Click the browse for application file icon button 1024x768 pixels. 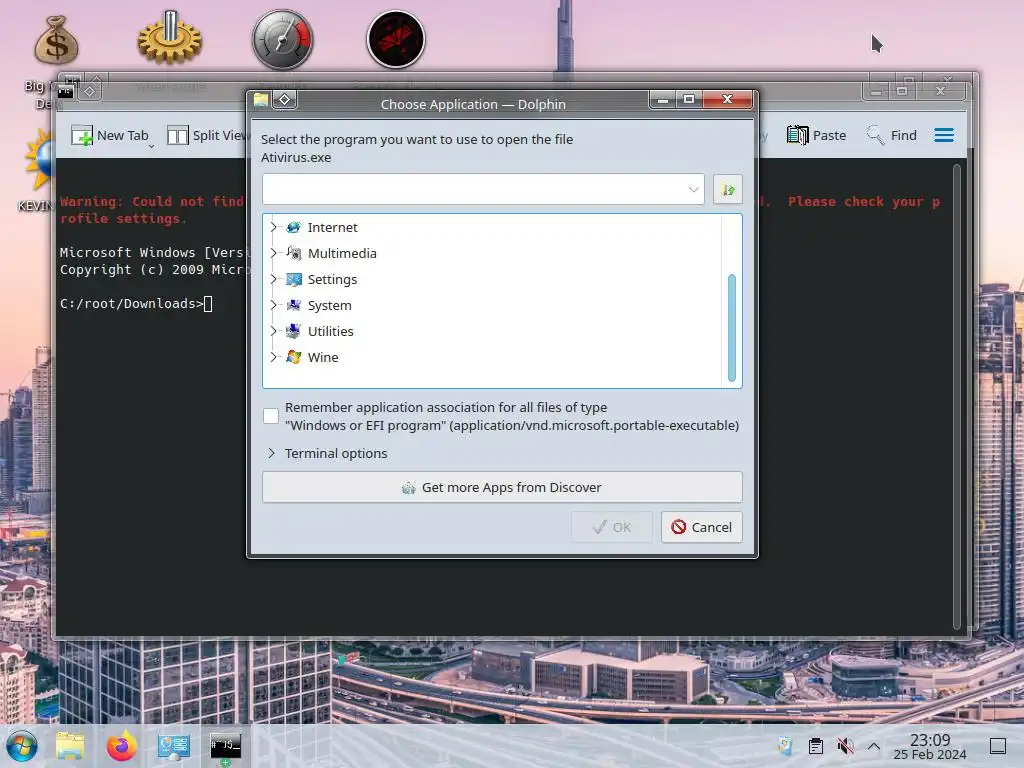(x=728, y=189)
